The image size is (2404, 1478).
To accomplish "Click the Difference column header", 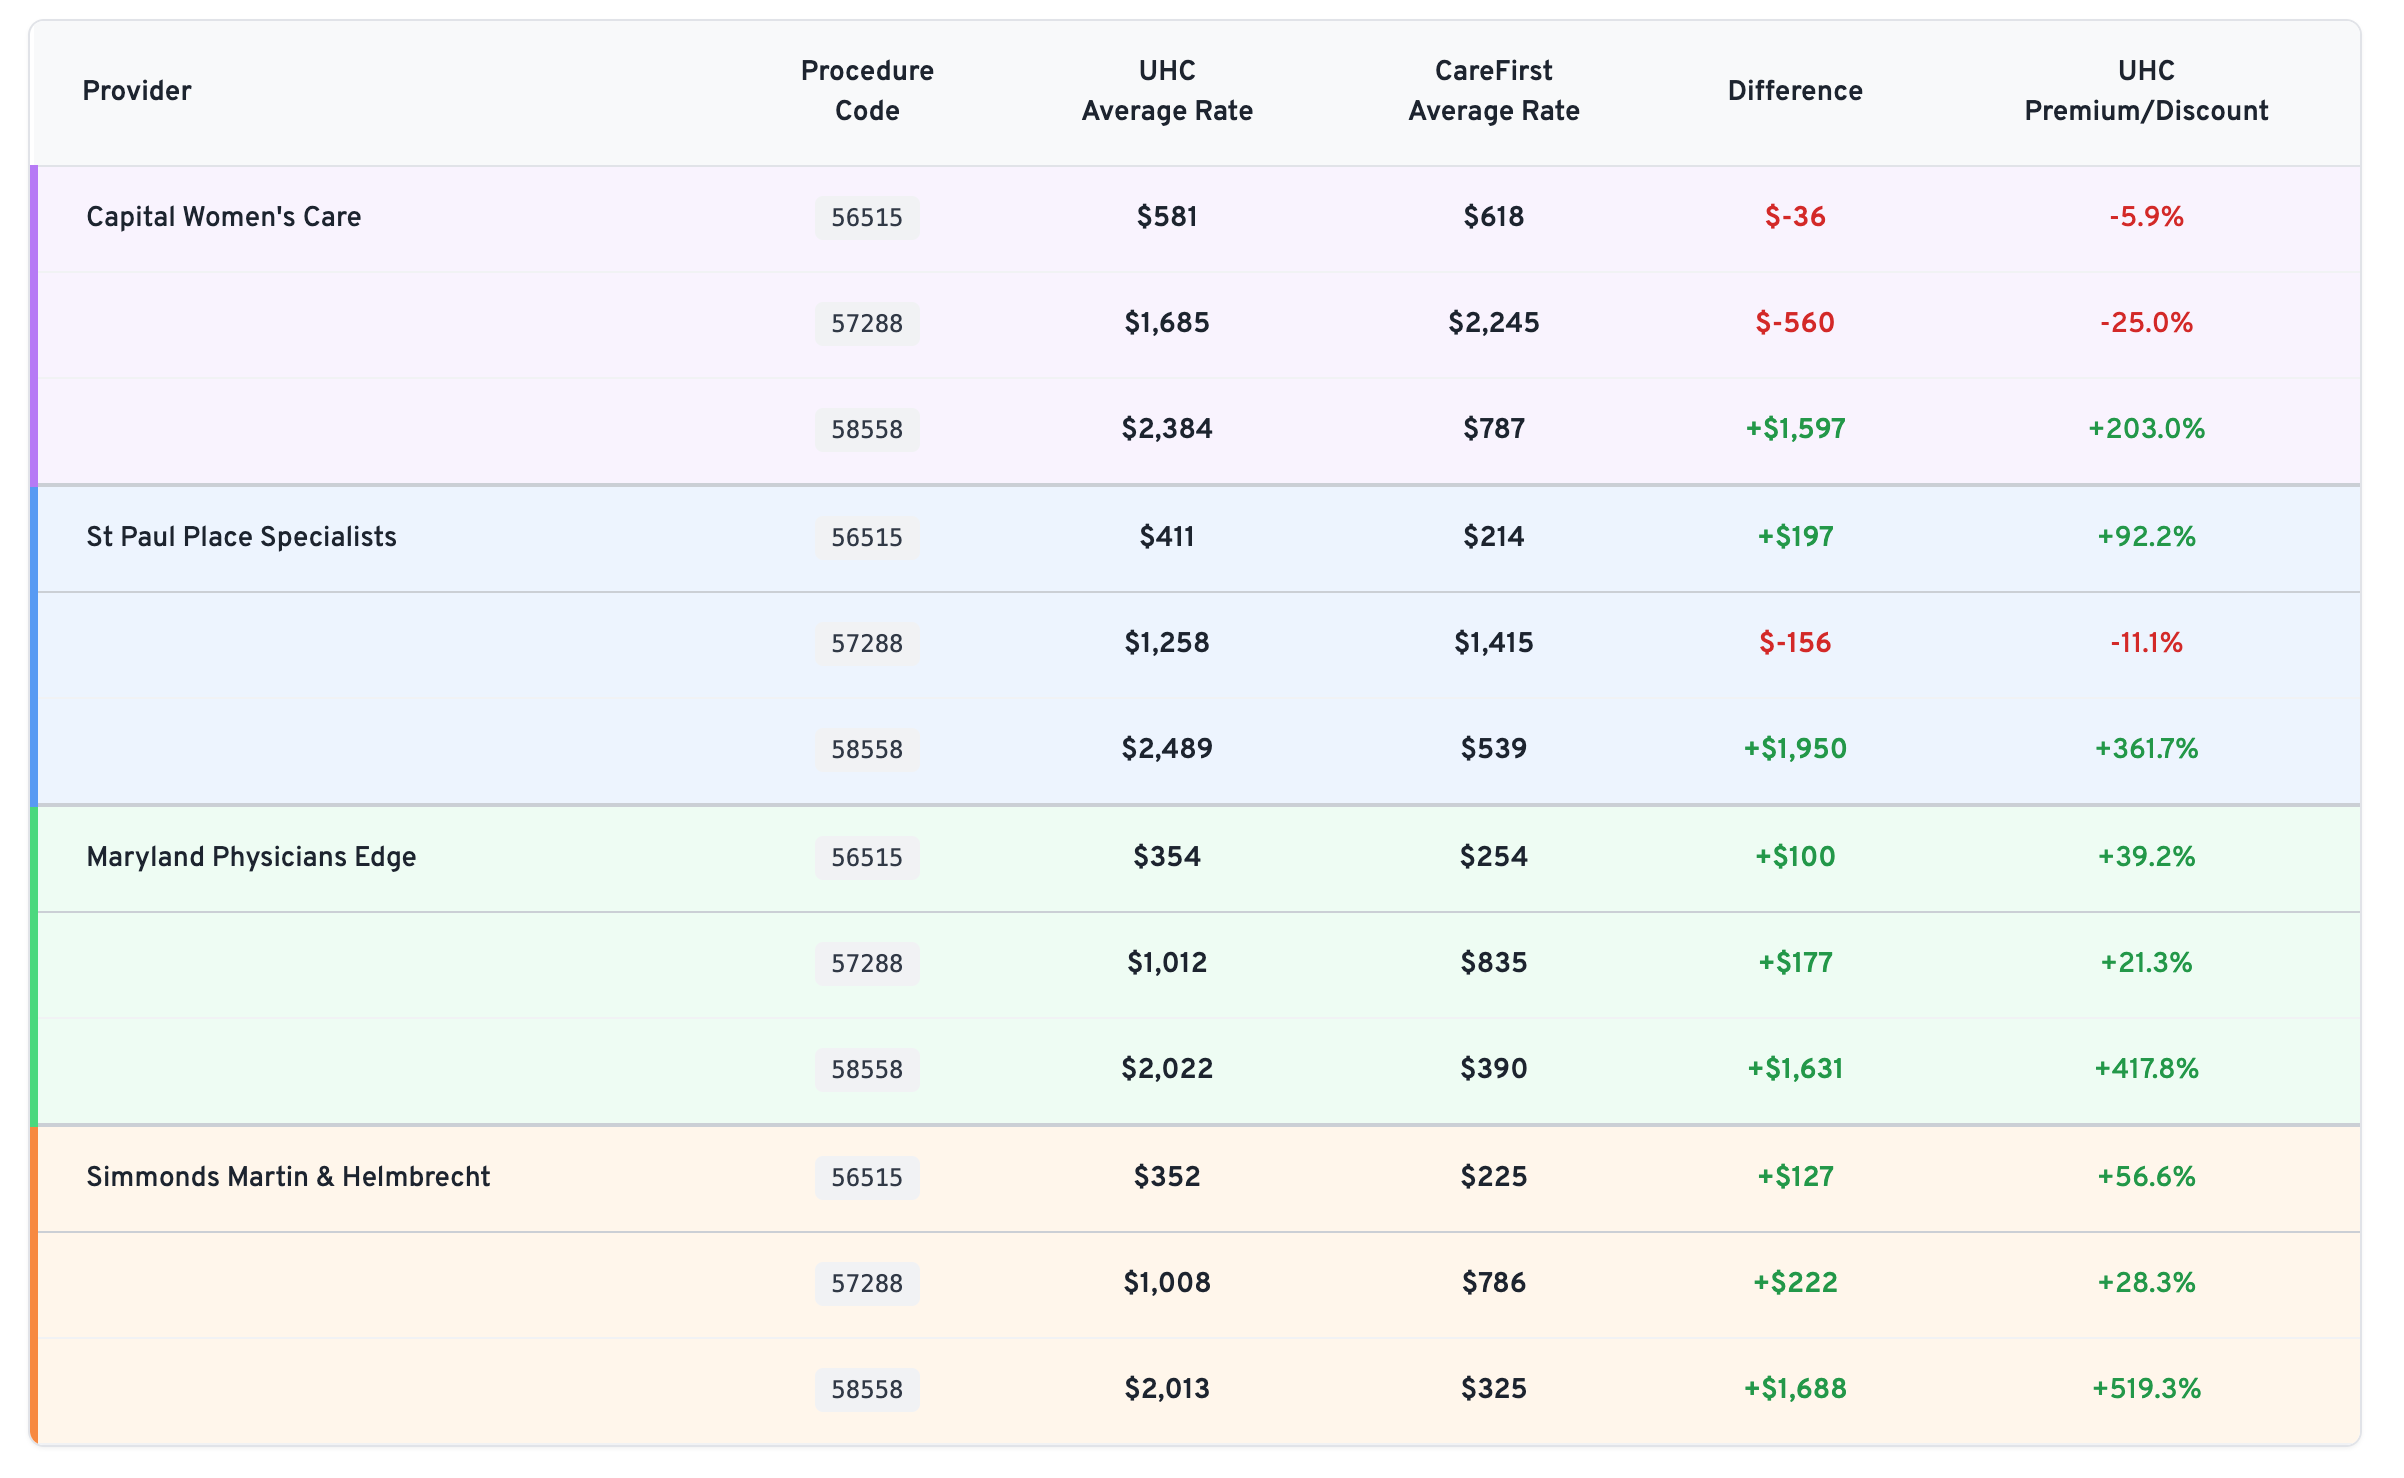I will 1795,91.
